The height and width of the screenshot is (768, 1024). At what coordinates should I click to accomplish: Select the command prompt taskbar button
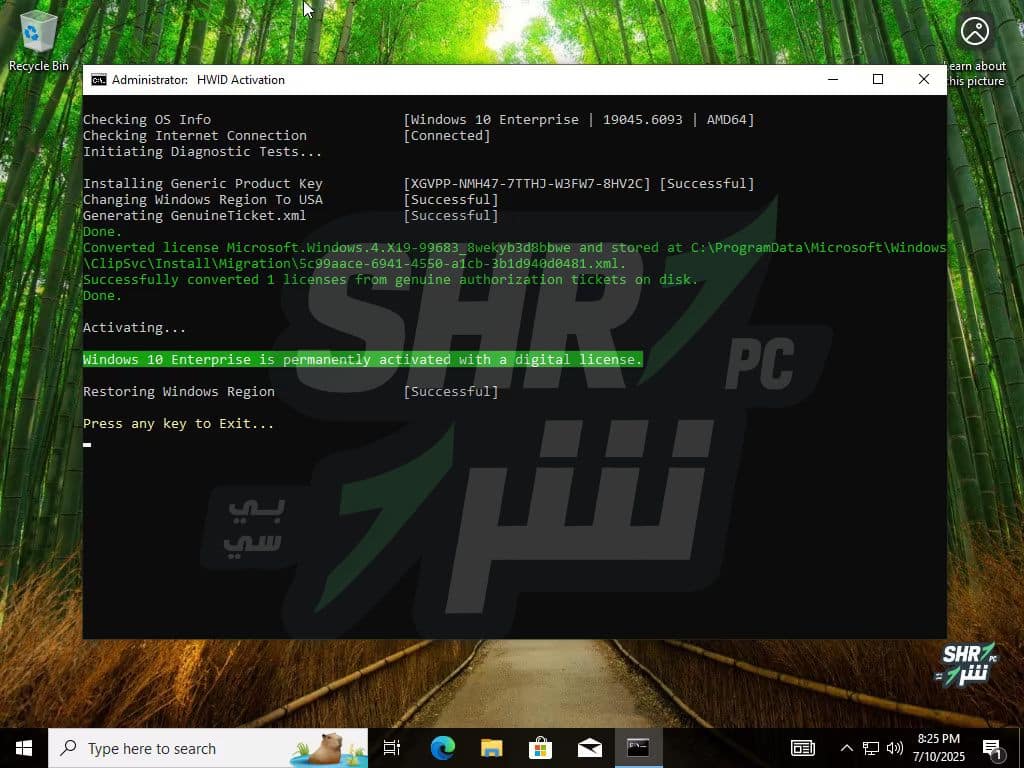pyautogui.click(x=638, y=748)
